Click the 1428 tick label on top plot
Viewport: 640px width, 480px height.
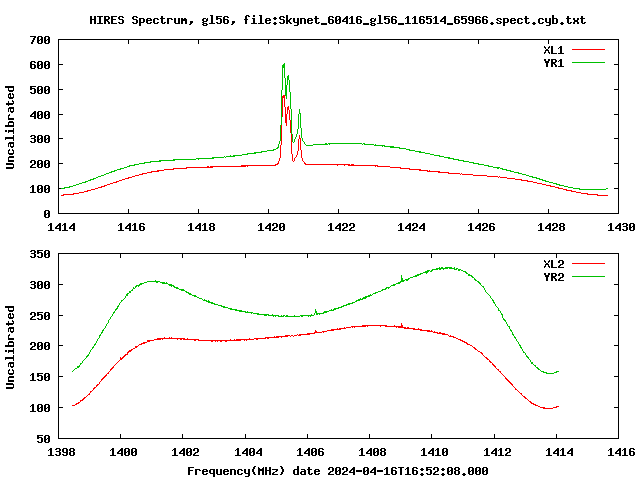(x=551, y=227)
